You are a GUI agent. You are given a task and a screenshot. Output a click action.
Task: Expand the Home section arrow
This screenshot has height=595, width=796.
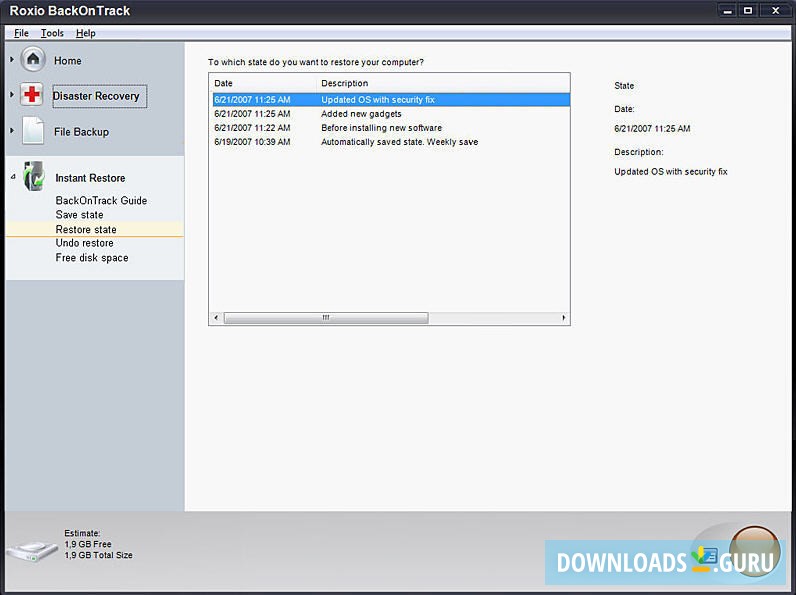pos(12,59)
